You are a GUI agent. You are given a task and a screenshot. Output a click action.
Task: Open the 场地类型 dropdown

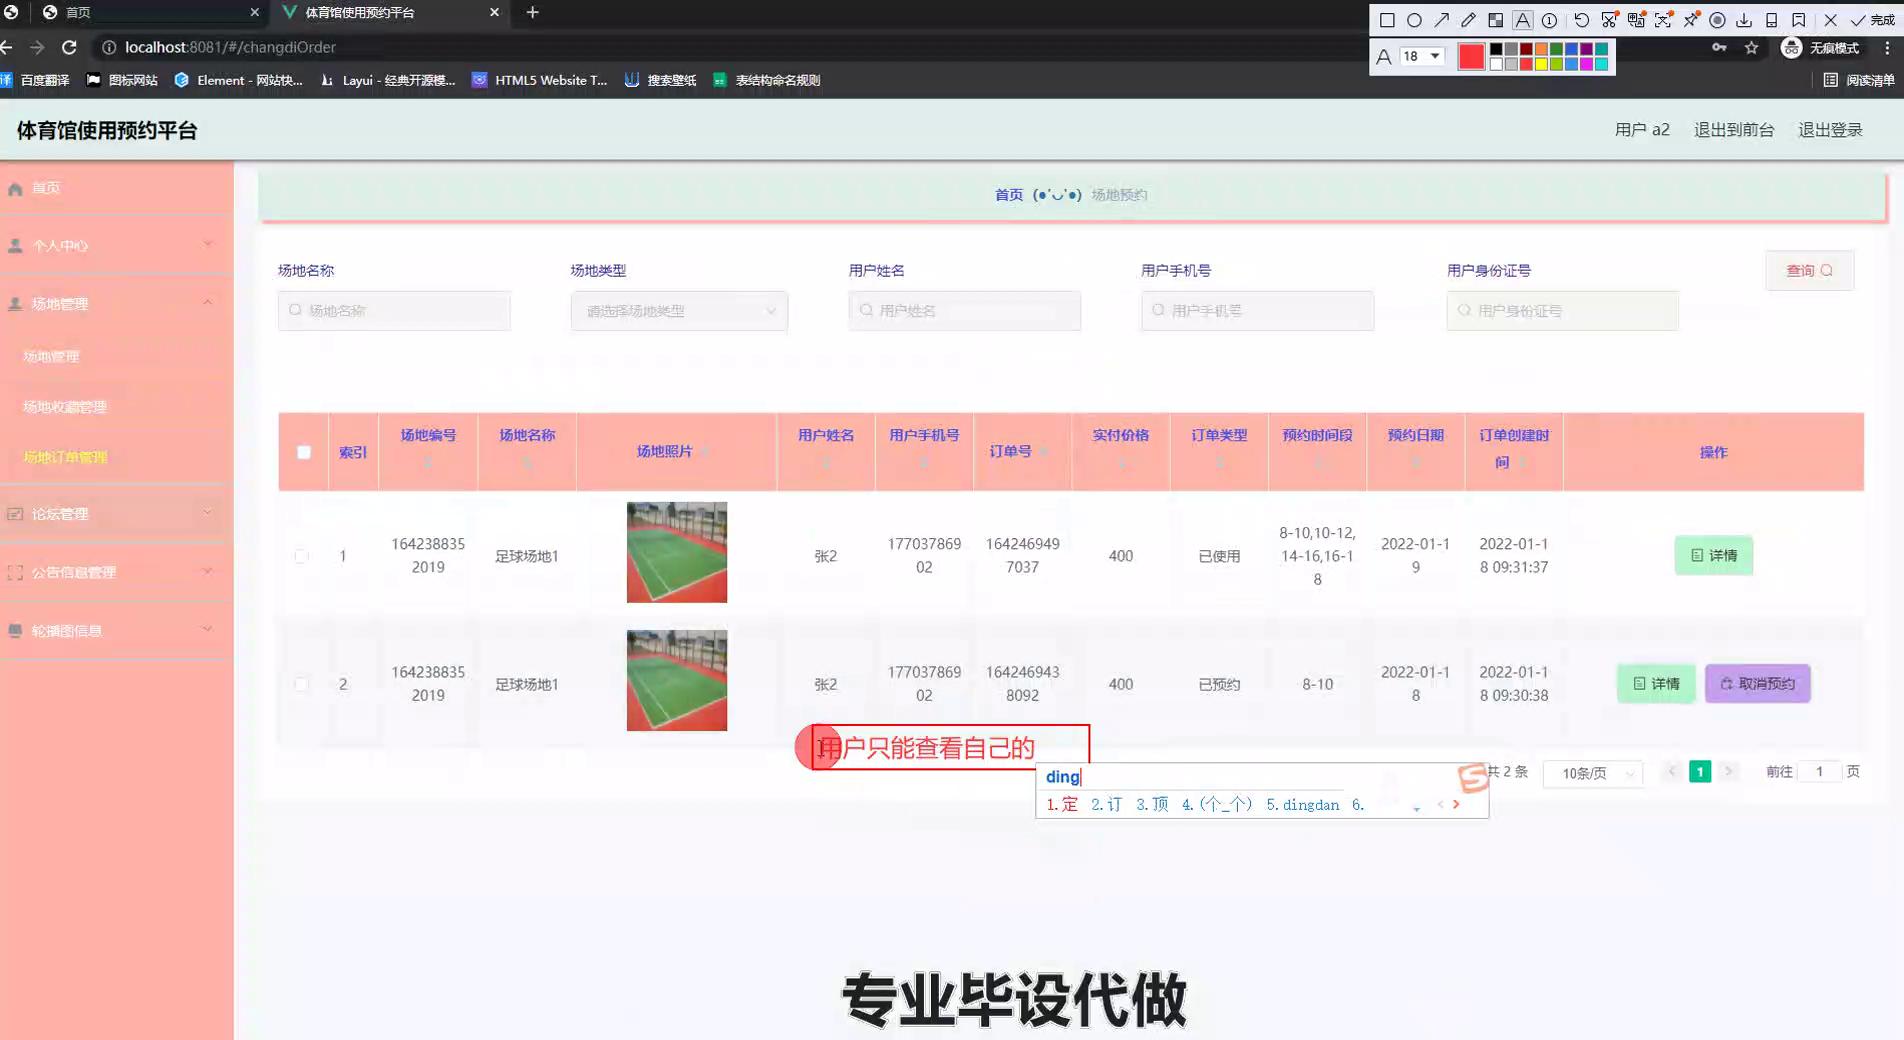679,311
